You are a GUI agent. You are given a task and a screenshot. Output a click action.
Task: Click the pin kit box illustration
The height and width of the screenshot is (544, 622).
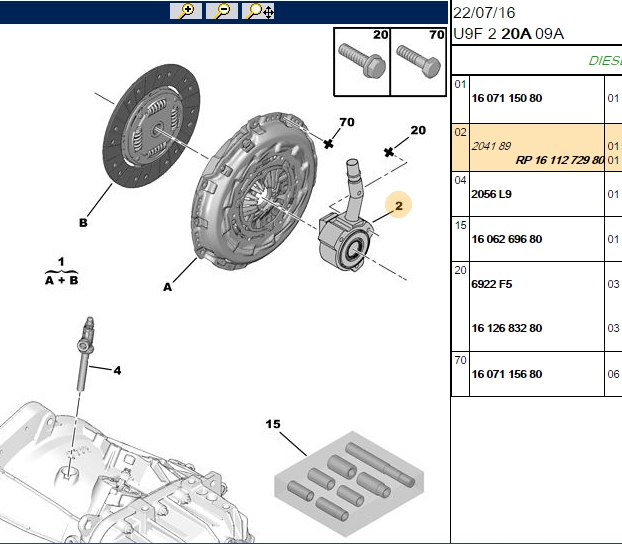tap(349, 484)
